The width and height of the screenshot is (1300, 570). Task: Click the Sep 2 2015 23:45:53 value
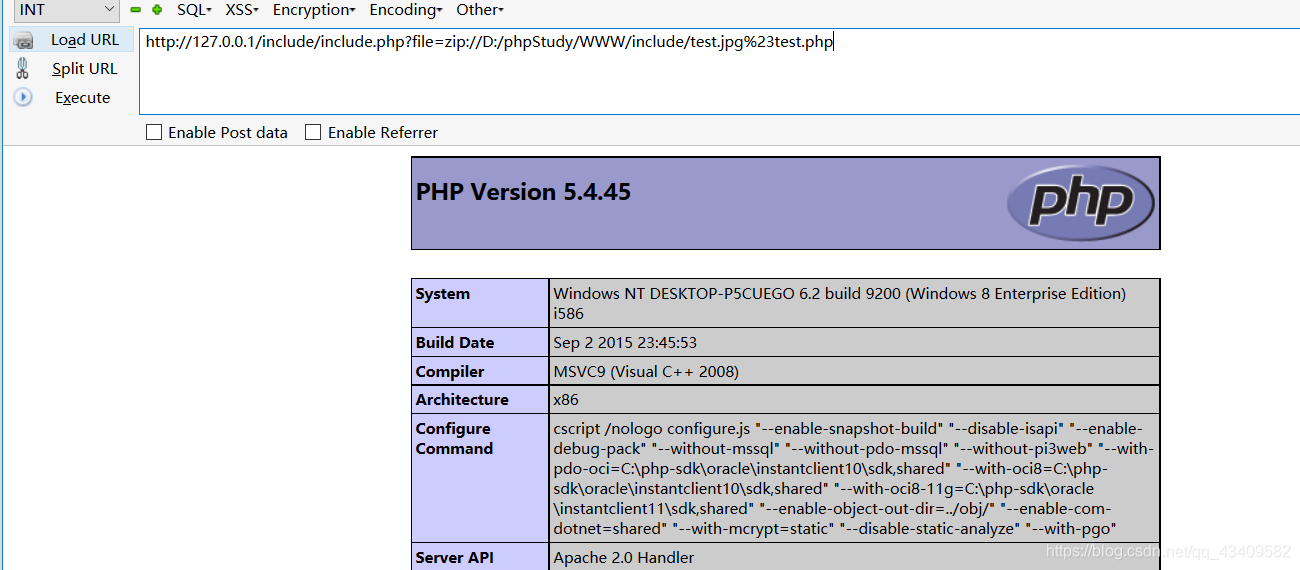point(625,342)
